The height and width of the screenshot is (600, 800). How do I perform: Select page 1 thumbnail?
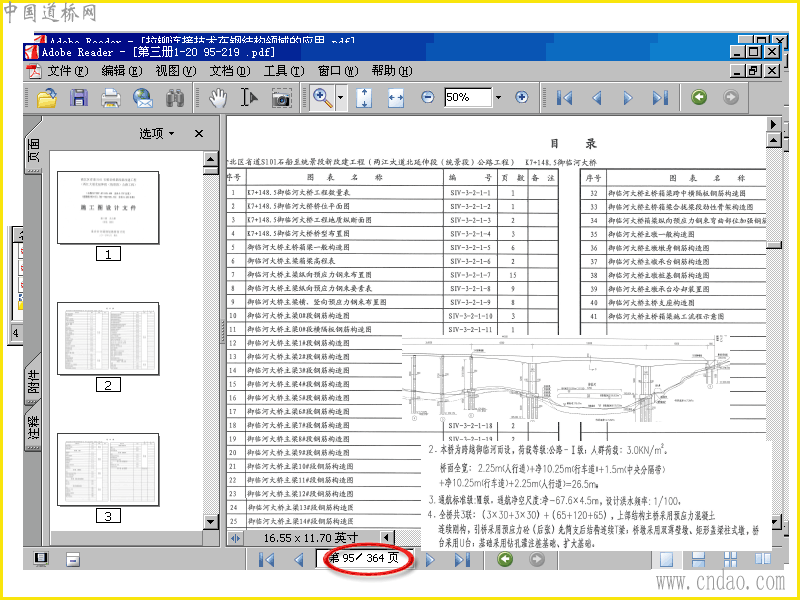pyautogui.click(x=108, y=207)
